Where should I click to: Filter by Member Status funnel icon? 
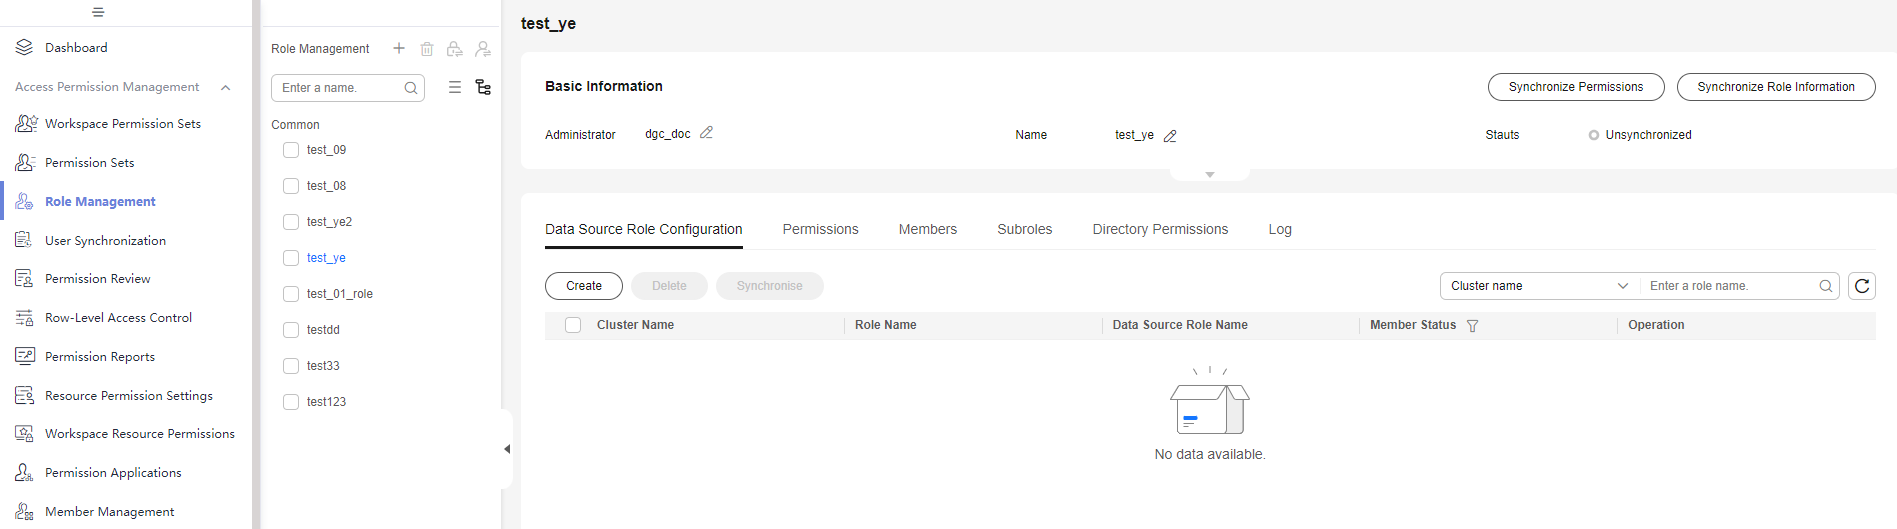pos(1472,326)
